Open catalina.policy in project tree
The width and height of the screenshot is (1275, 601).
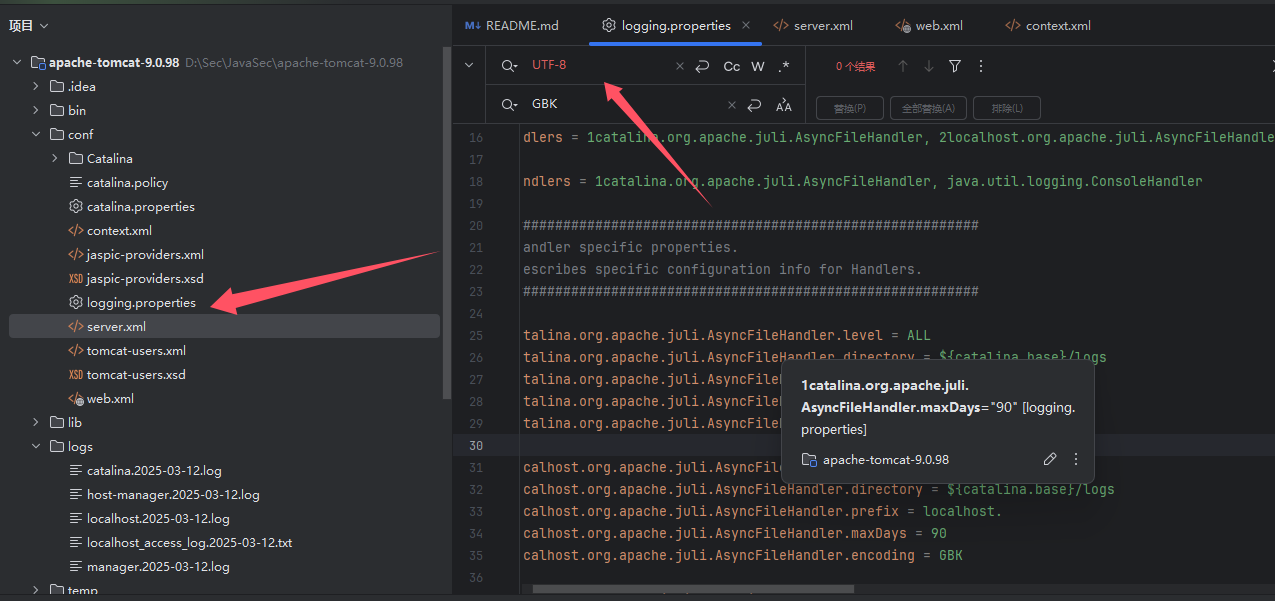127,182
